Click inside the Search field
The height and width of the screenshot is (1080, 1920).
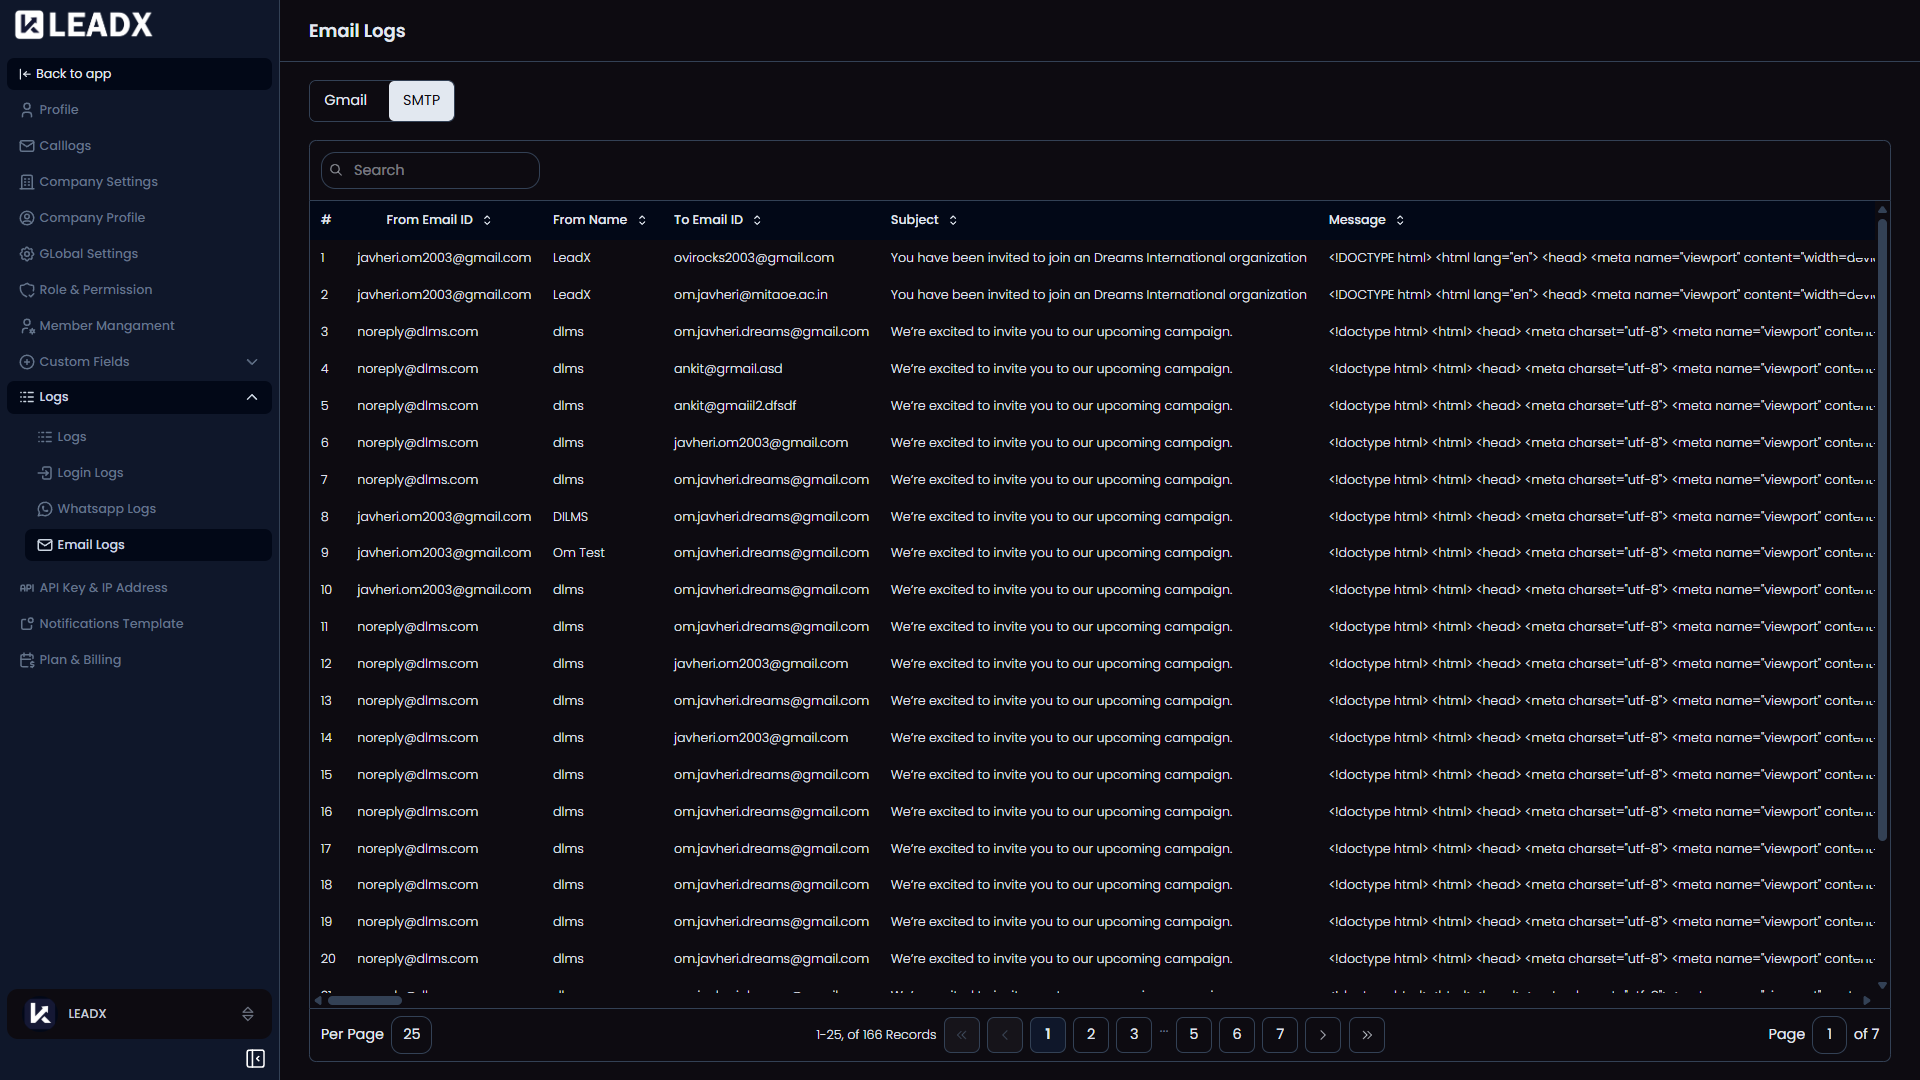point(430,170)
